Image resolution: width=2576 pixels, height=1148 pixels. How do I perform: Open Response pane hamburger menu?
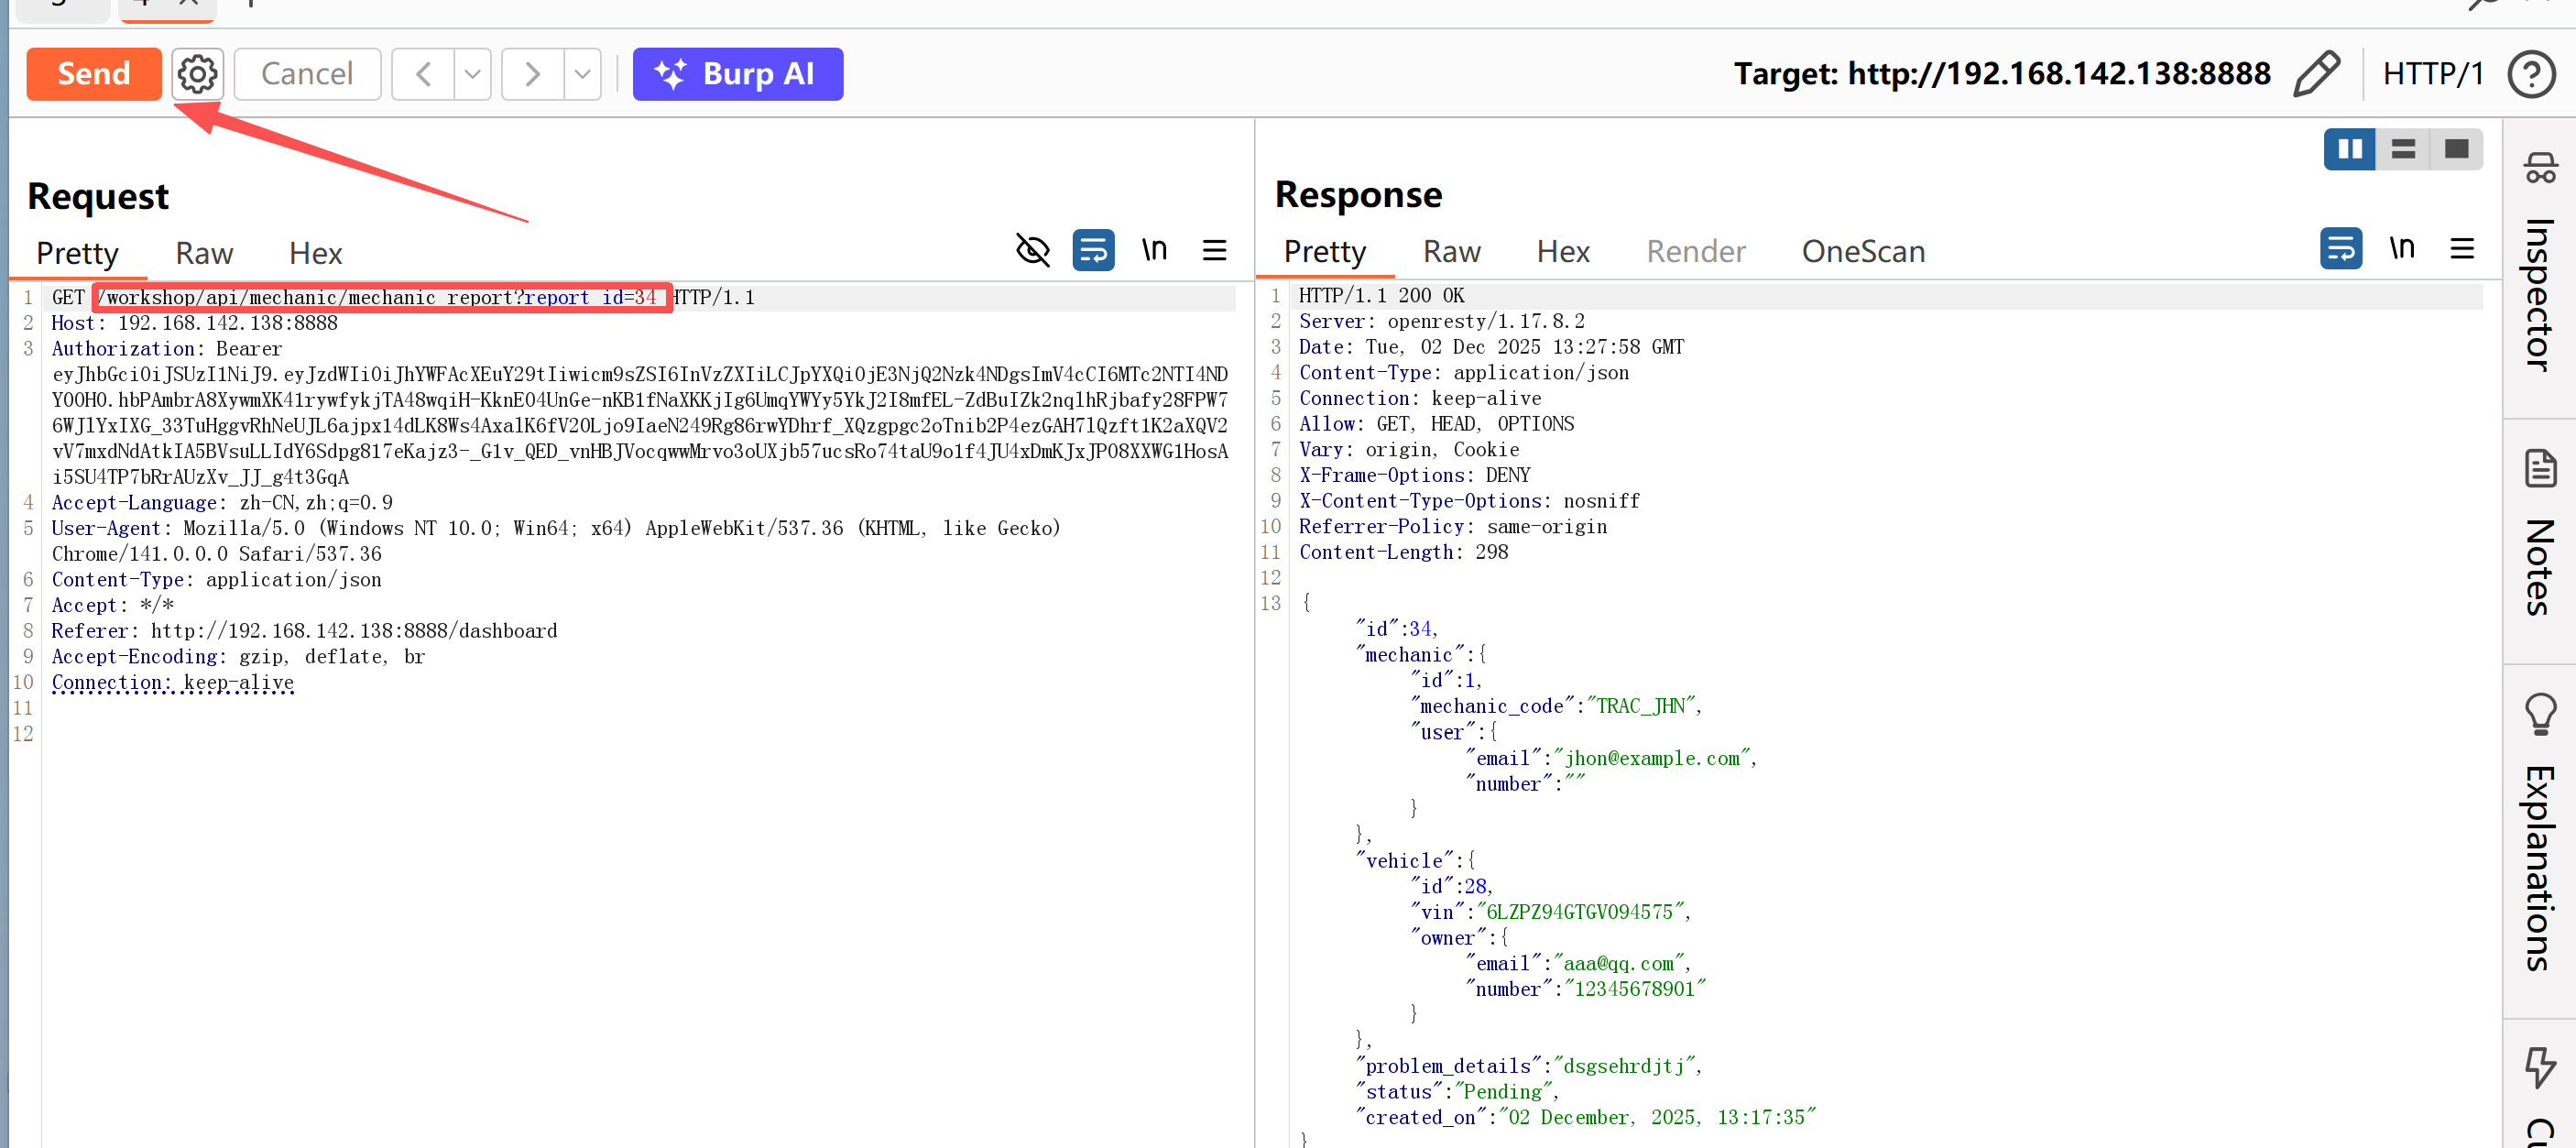2462,248
